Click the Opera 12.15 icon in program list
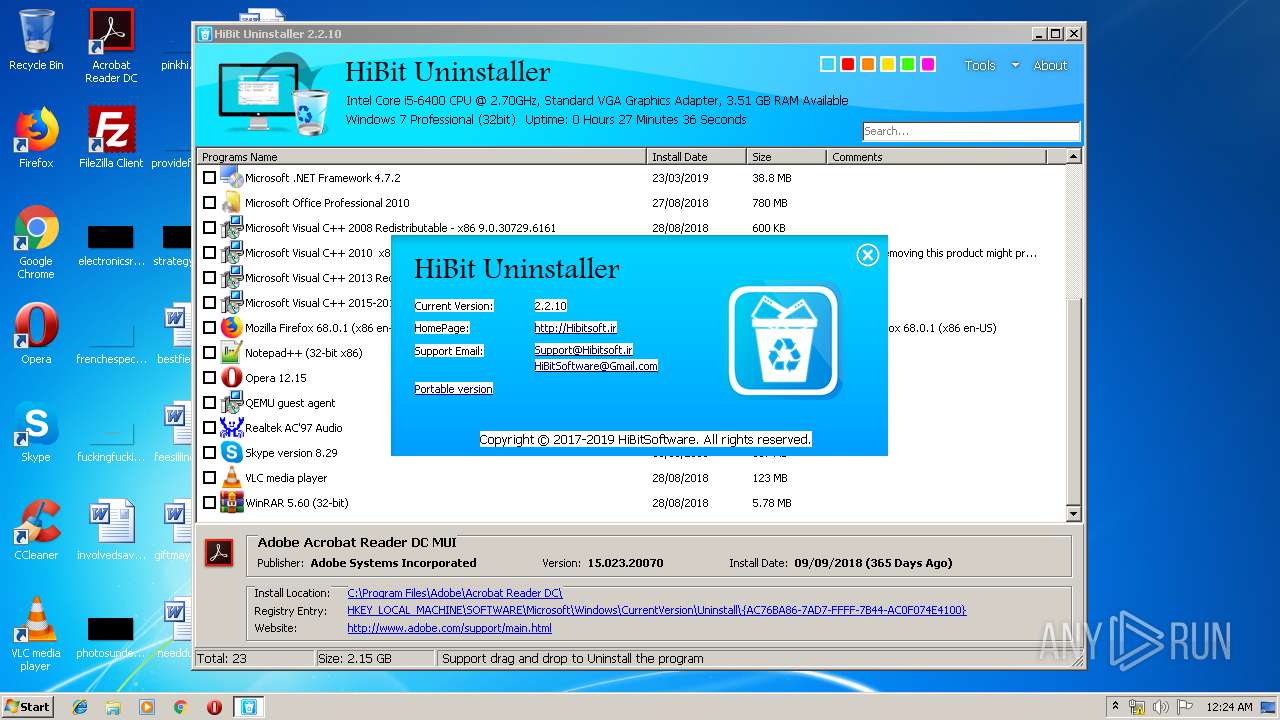The image size is (1280, 720). tap(232, 377)
